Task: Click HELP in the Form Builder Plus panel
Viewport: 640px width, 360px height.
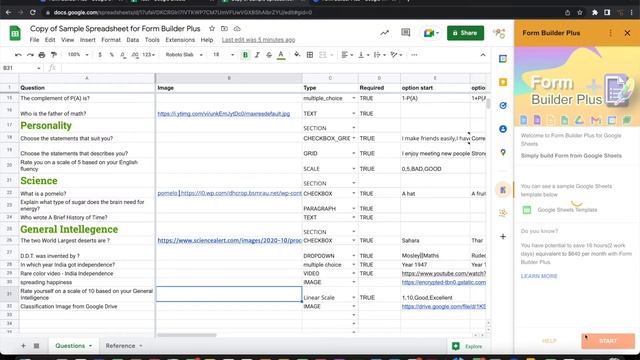Action: [549, 341]
